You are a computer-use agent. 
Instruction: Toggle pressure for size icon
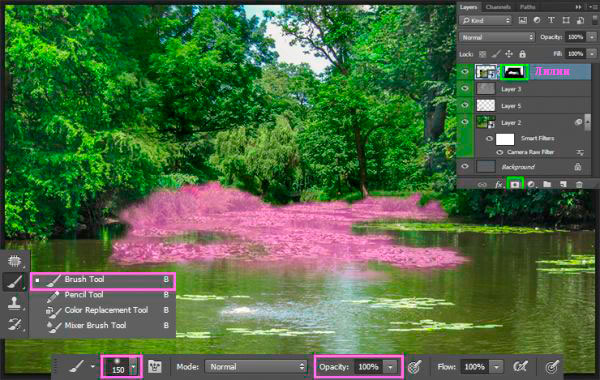552,367
